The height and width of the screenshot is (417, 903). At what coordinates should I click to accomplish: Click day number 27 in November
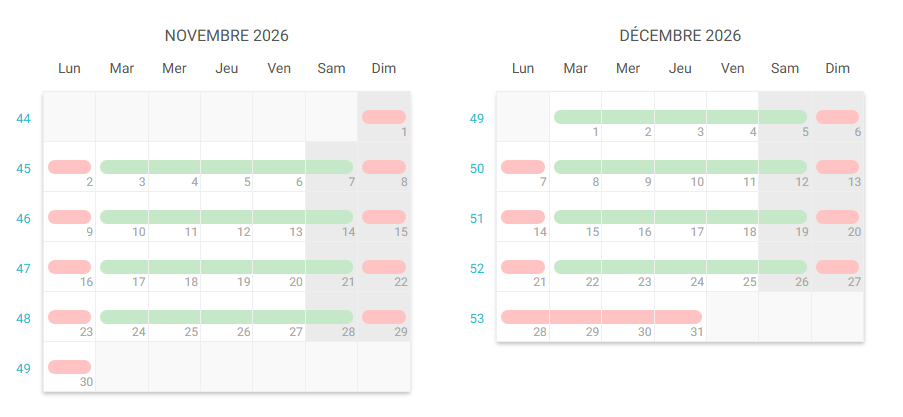(x=296, y=332)
